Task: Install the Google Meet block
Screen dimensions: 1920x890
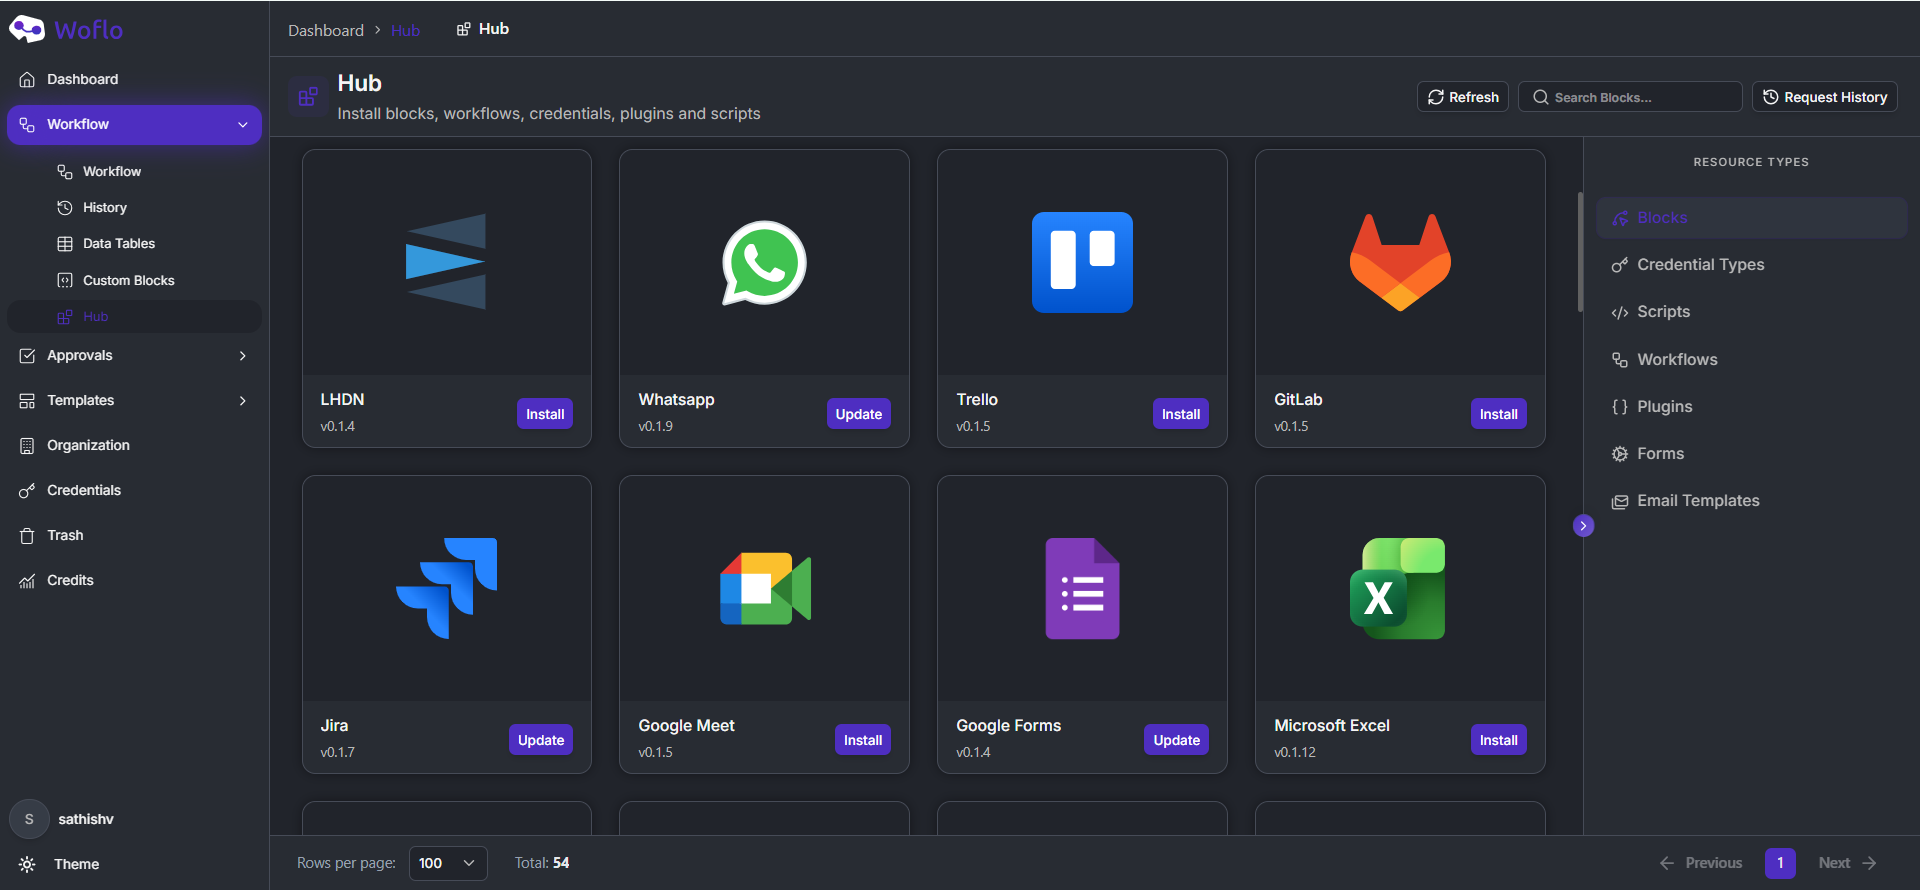Action: pos(863,740)
